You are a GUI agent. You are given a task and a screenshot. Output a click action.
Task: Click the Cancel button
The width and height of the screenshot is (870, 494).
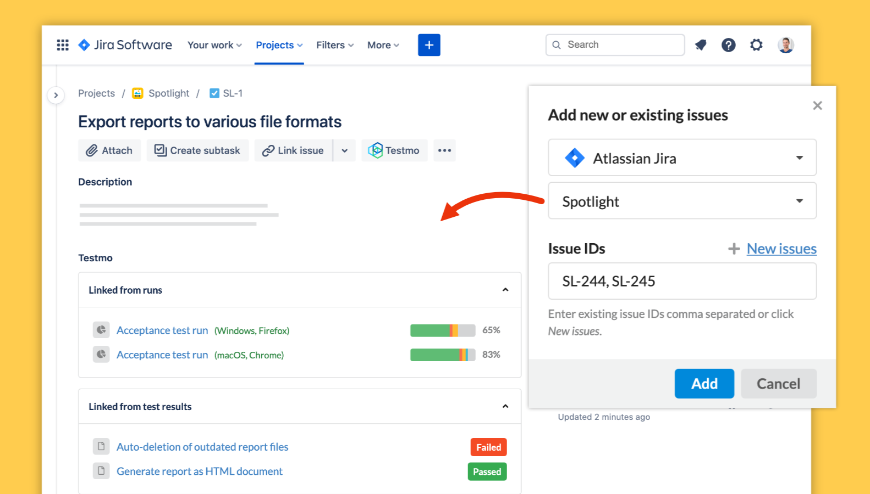click(x=778, y=384)
